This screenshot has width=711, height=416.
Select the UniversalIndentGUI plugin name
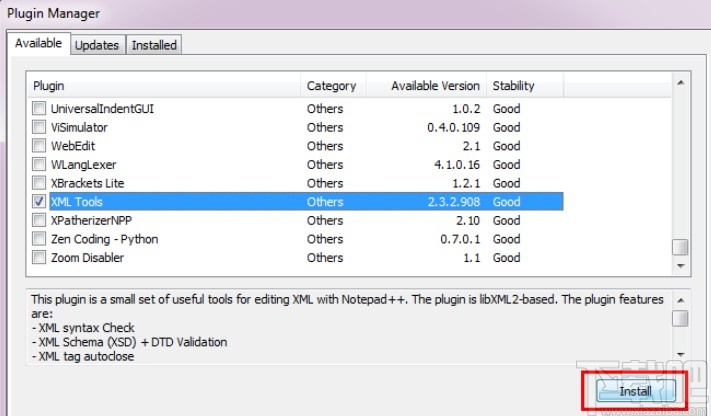[x=102, y=109]
